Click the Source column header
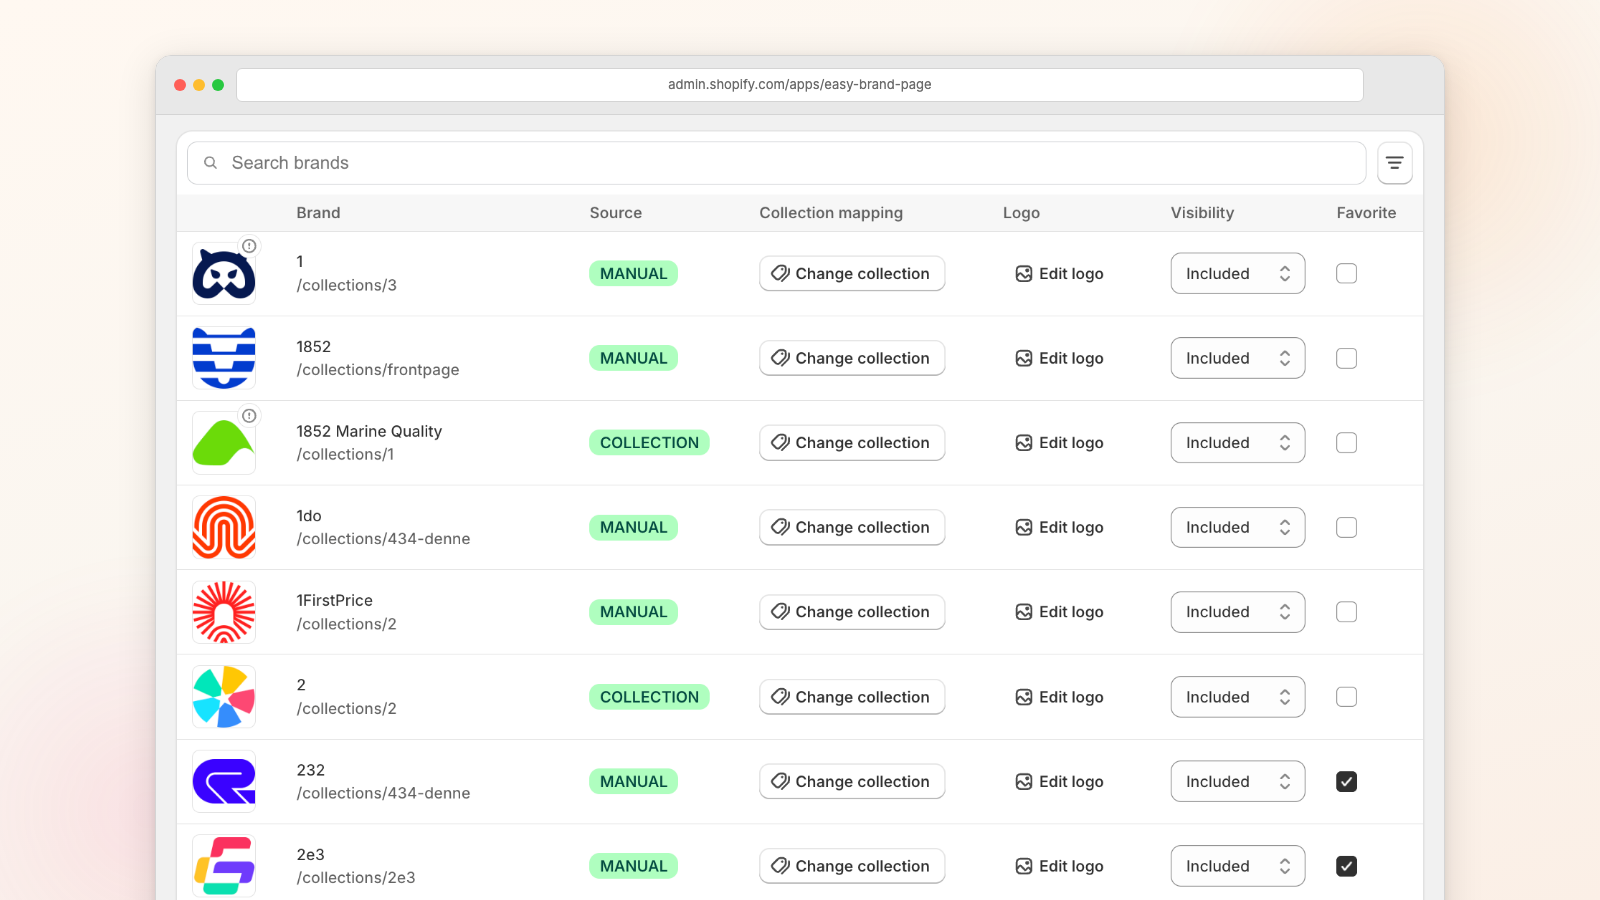 pos(616,213)
